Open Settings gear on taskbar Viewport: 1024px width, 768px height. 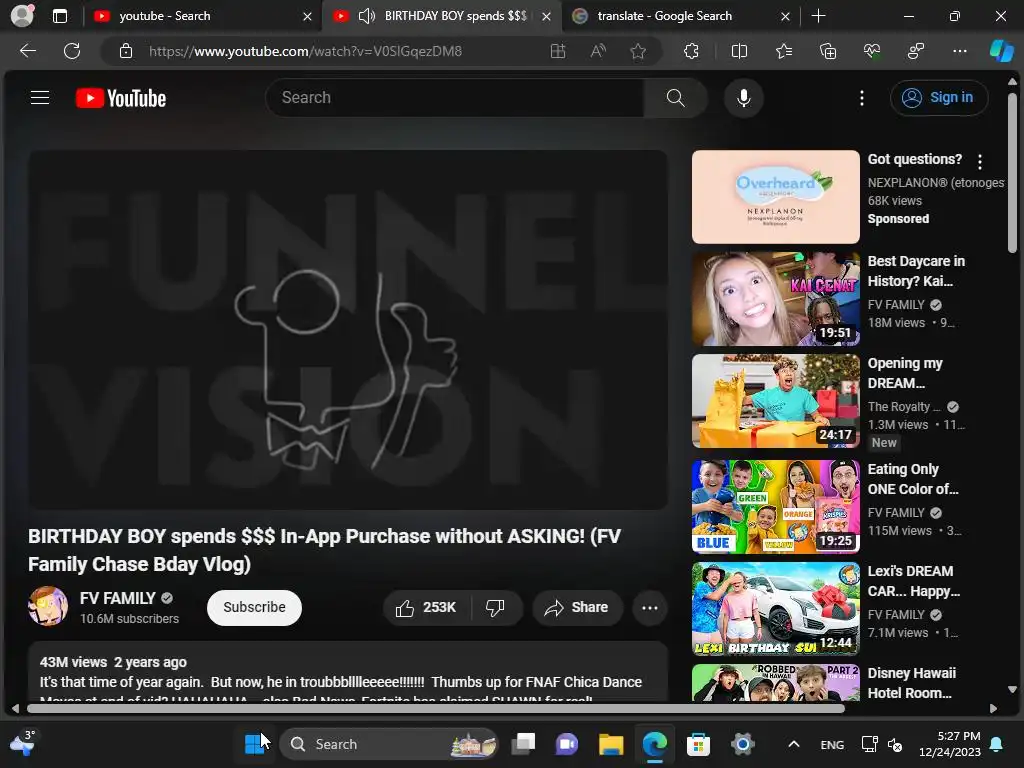[x=743, y=744]
